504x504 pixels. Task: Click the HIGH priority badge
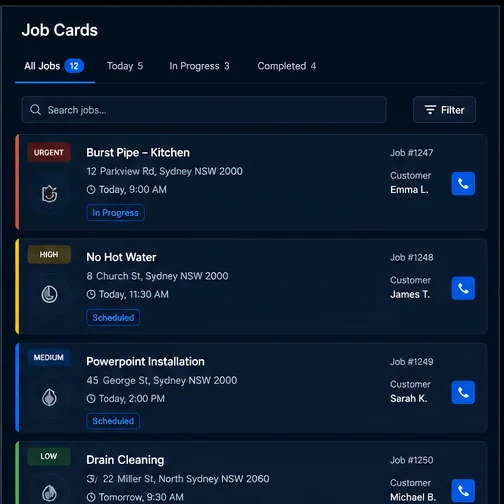[49, 255]
